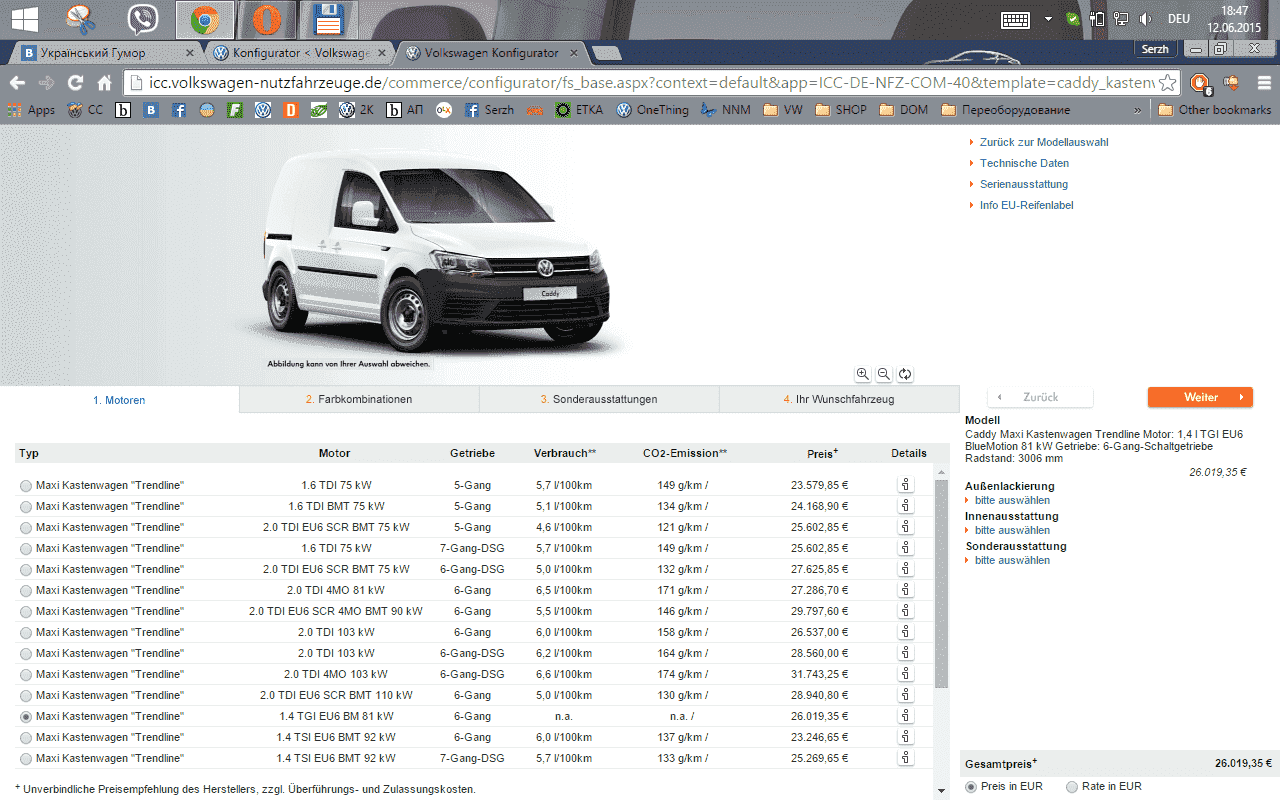Click the engine table scroll-up arrow

coord(941,470)
